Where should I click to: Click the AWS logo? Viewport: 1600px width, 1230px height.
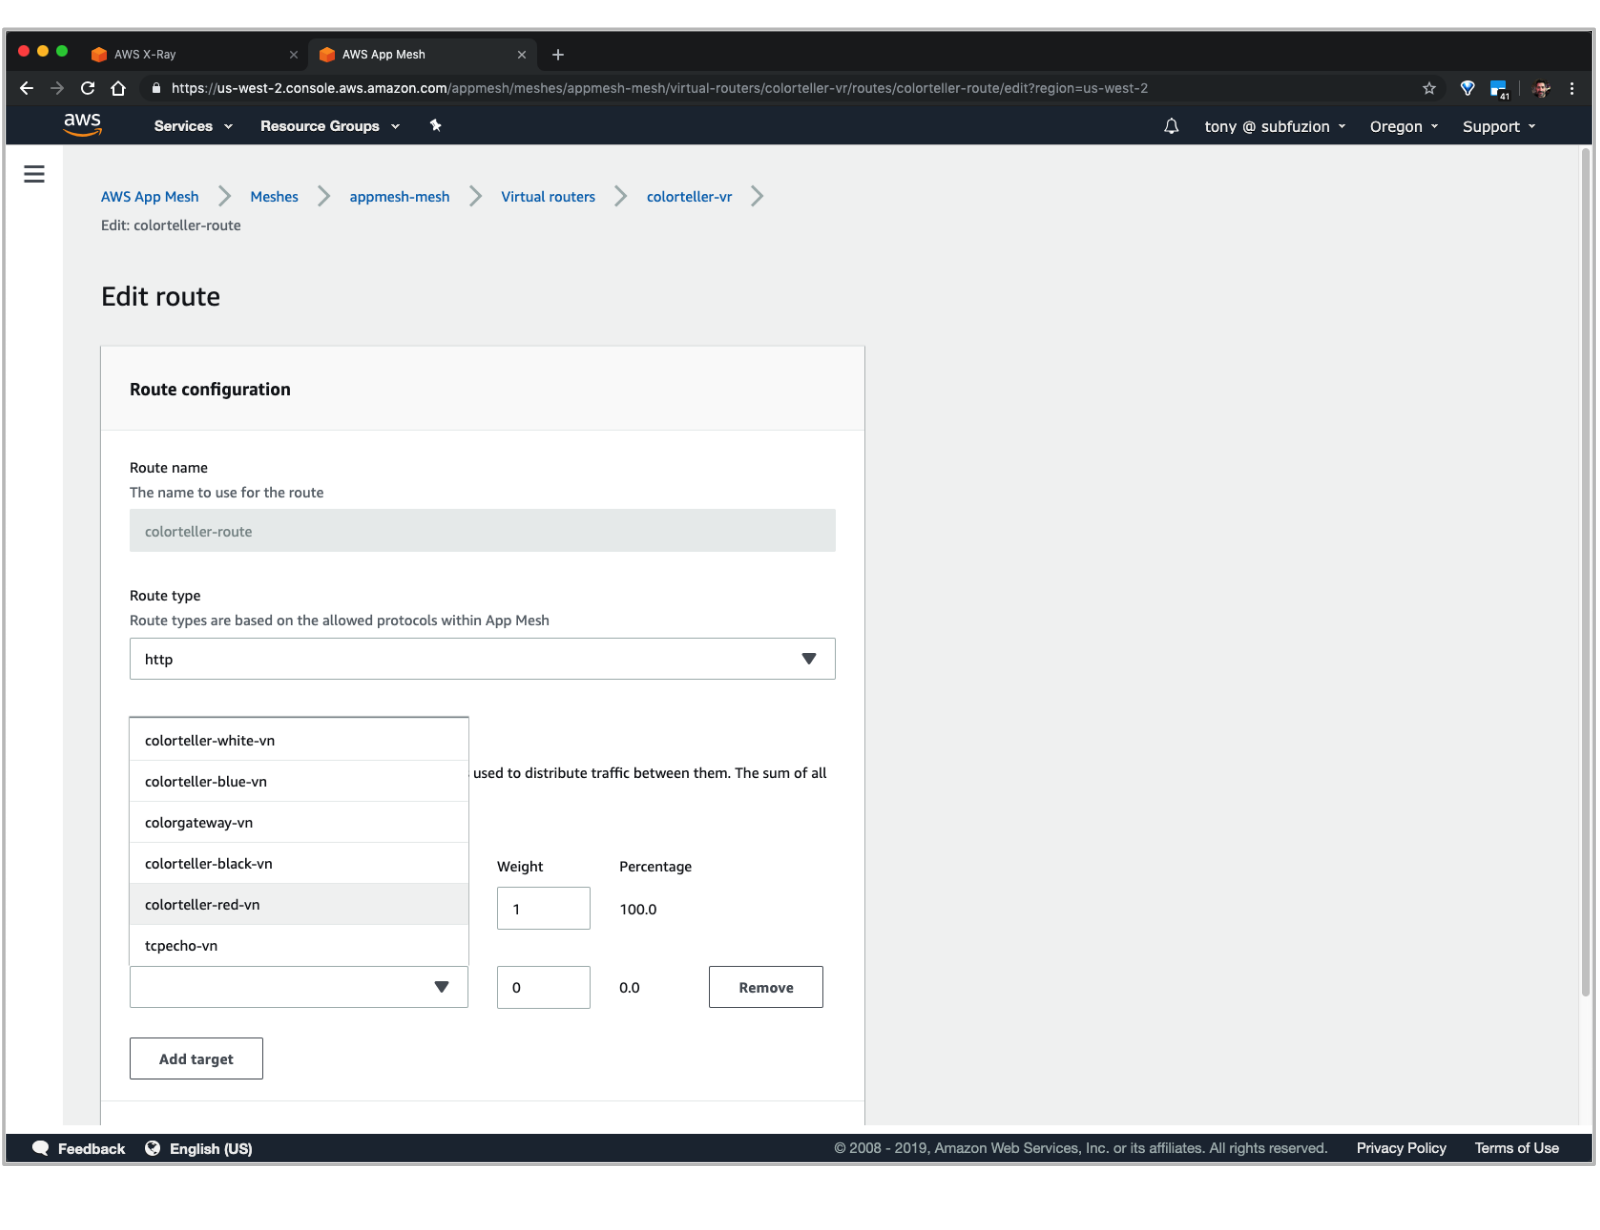(82, 124)
